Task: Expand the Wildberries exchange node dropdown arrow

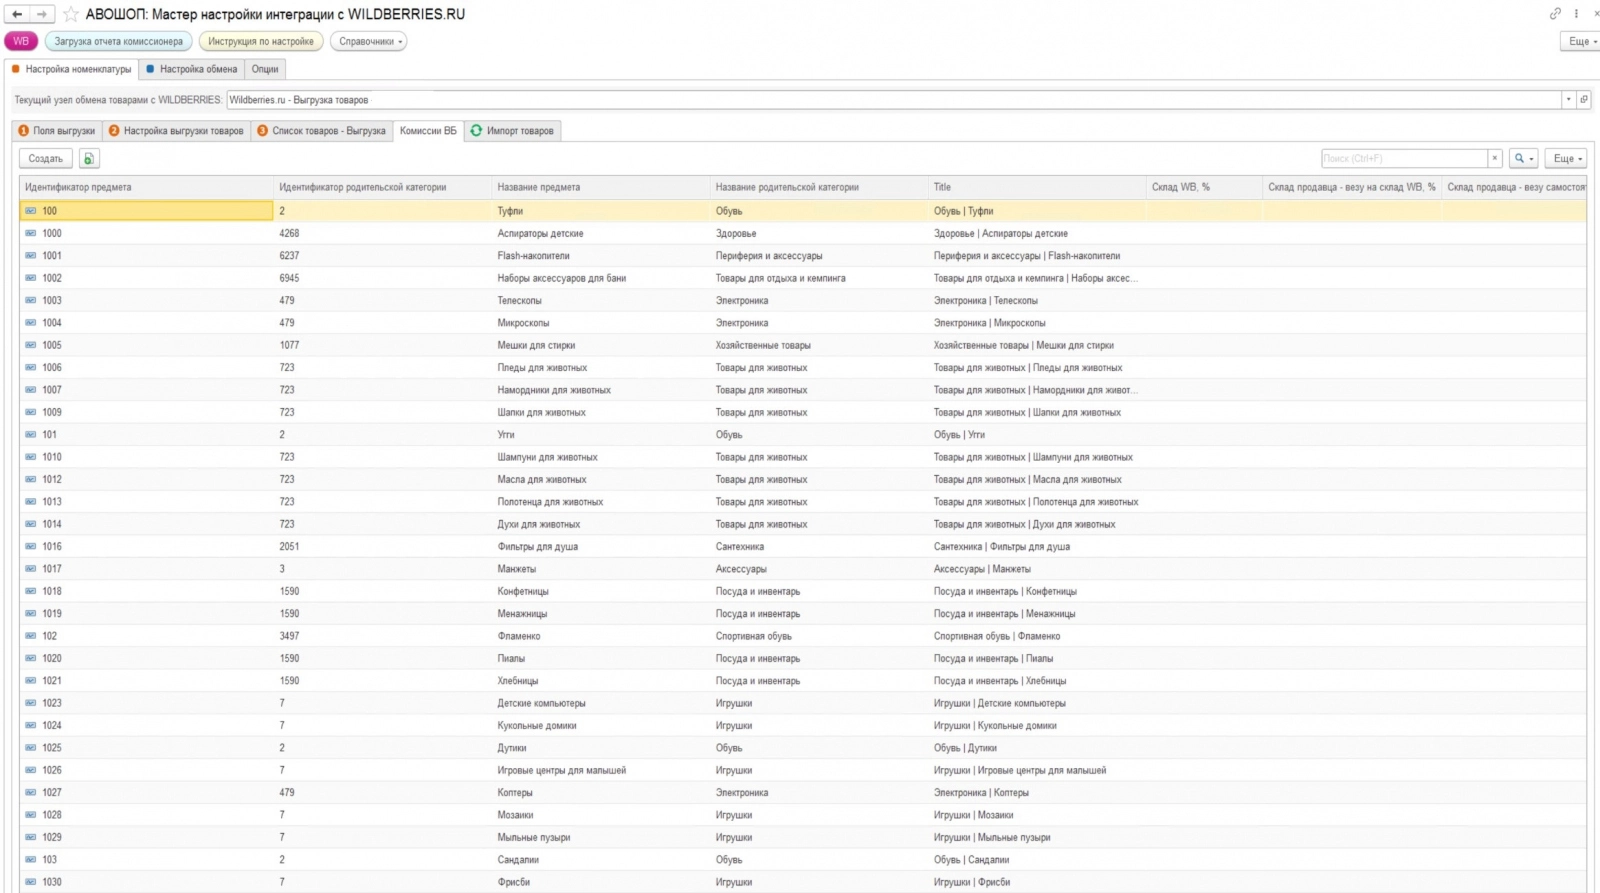Action: (x=1569, y=100)
